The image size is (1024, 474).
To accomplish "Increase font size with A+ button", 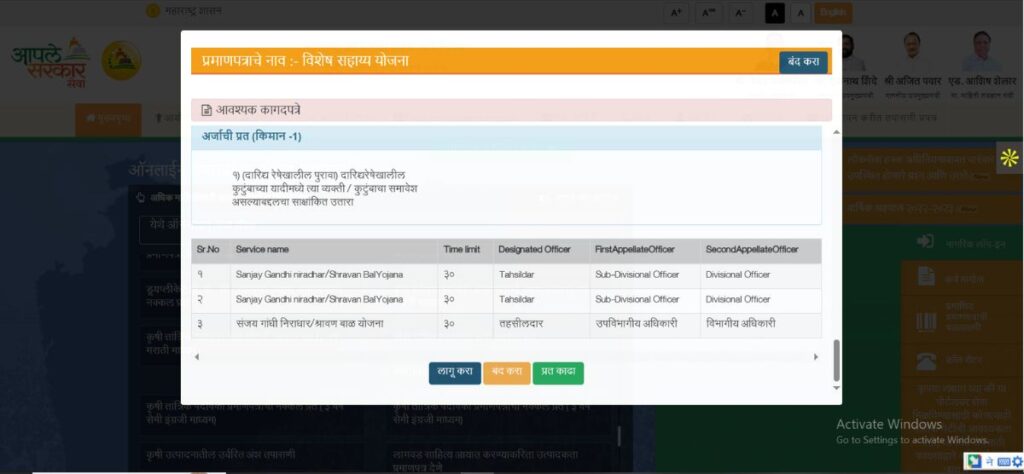I will [x=676, y=13].
